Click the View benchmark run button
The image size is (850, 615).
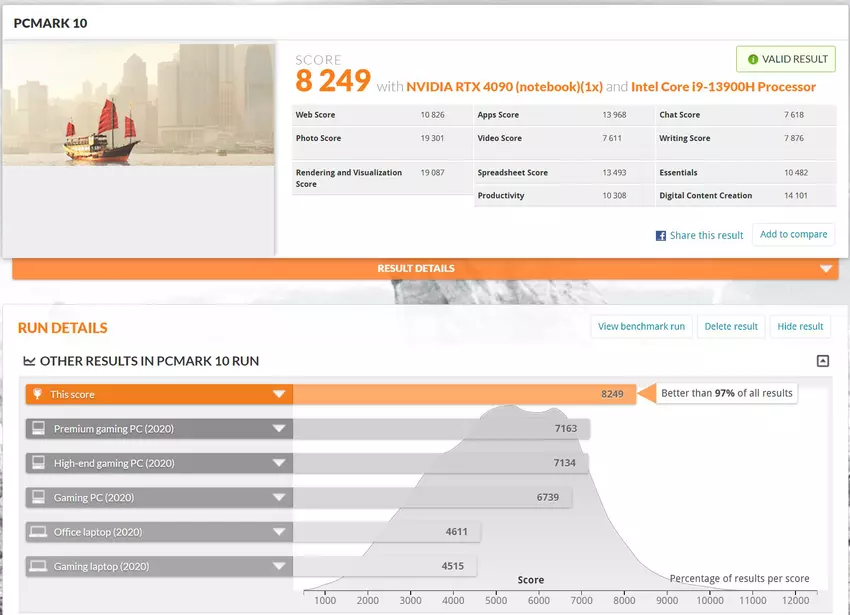click(641, 326)
